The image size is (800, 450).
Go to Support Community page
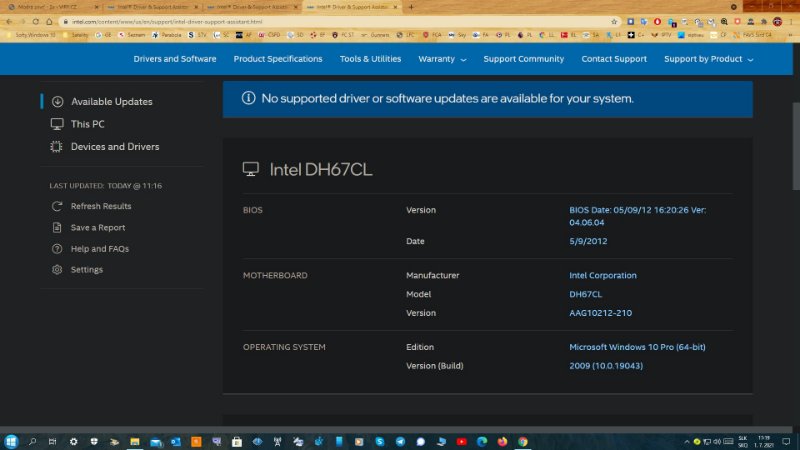[523, 59]
